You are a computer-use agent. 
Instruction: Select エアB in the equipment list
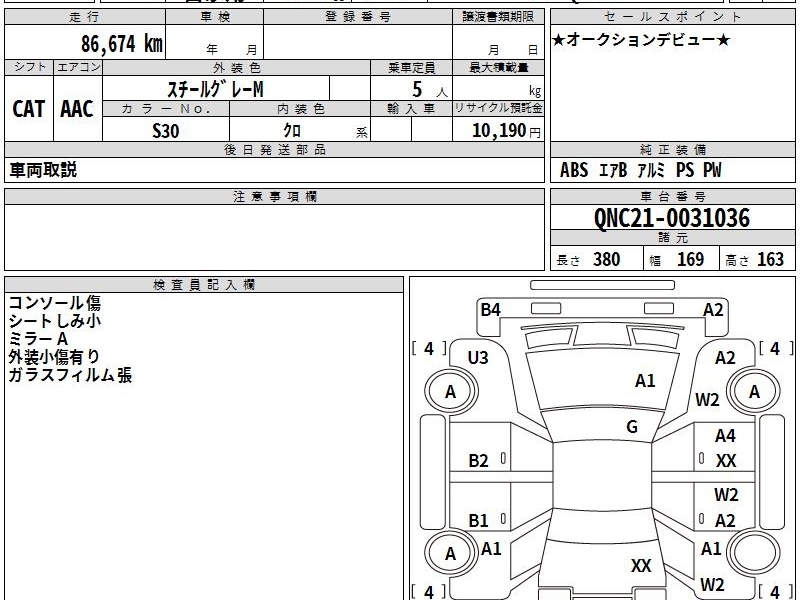(612, 170)
